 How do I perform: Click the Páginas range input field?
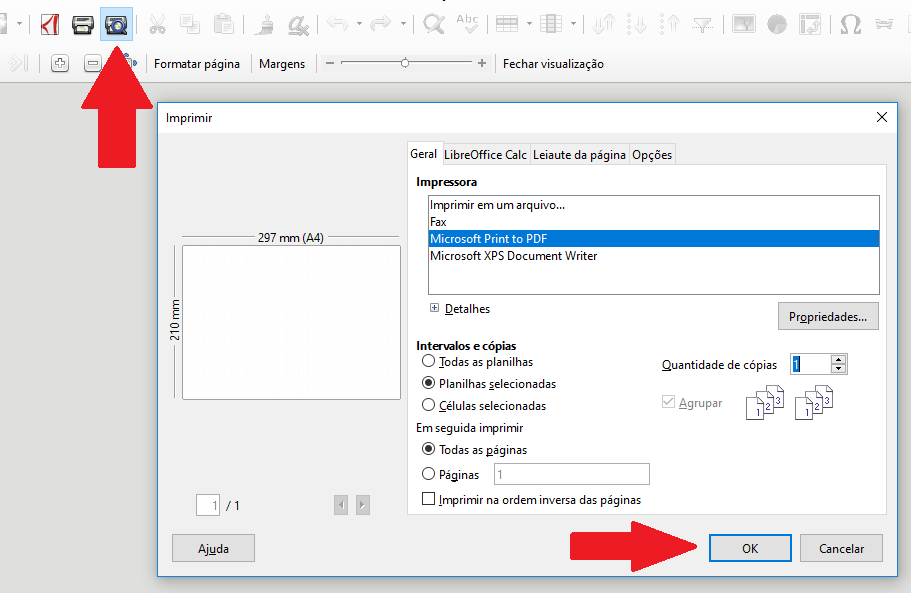pyautogui.click(x=572, y=474)
